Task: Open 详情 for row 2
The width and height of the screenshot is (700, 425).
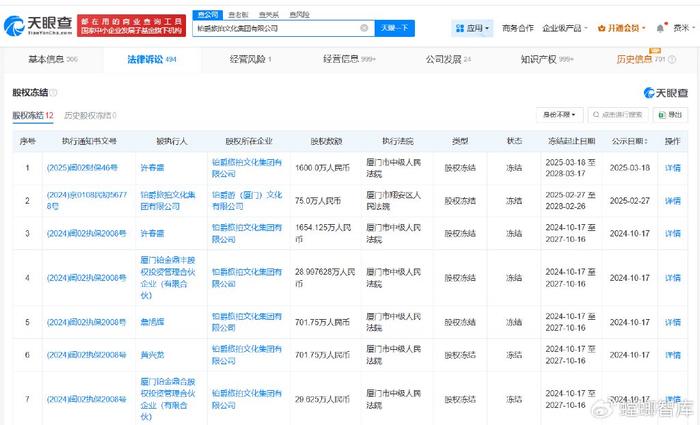Action: click(x=673, y=201)
